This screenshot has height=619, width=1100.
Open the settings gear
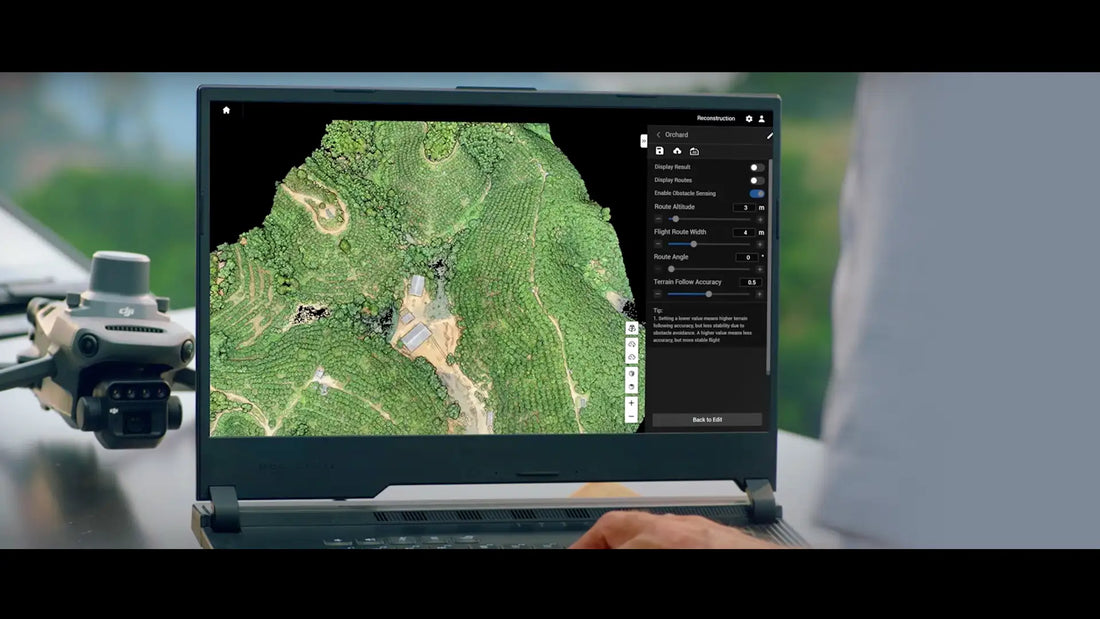[749, 119]
